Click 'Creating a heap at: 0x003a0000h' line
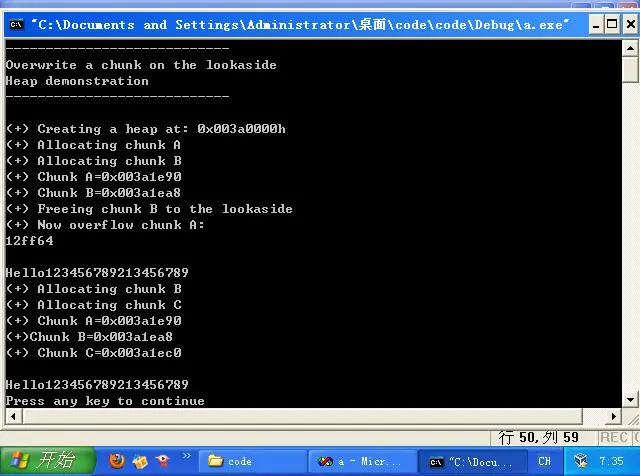Screen dimensions: 640x476 coord(146,129)
